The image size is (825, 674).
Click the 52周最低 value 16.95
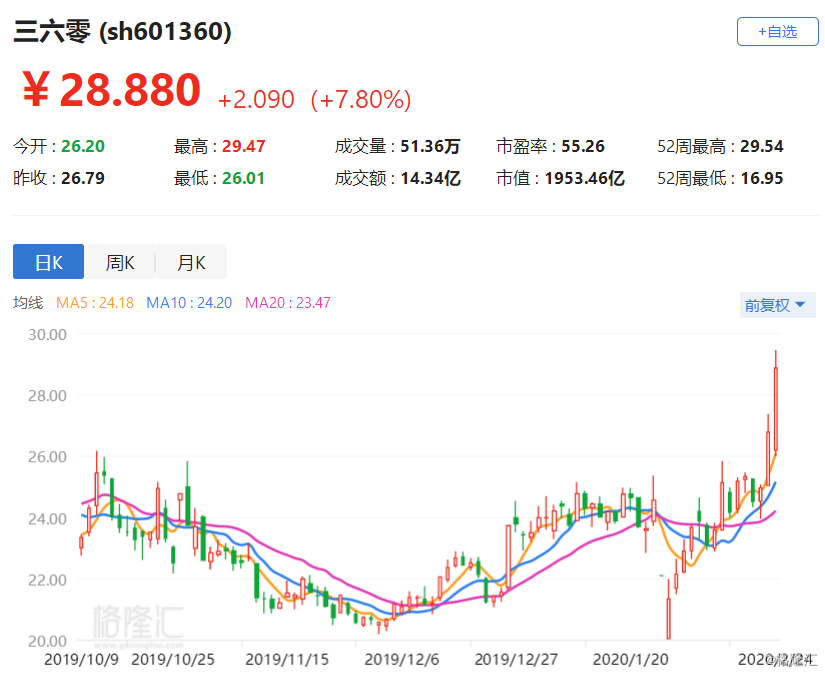click(x=762, y=178)
